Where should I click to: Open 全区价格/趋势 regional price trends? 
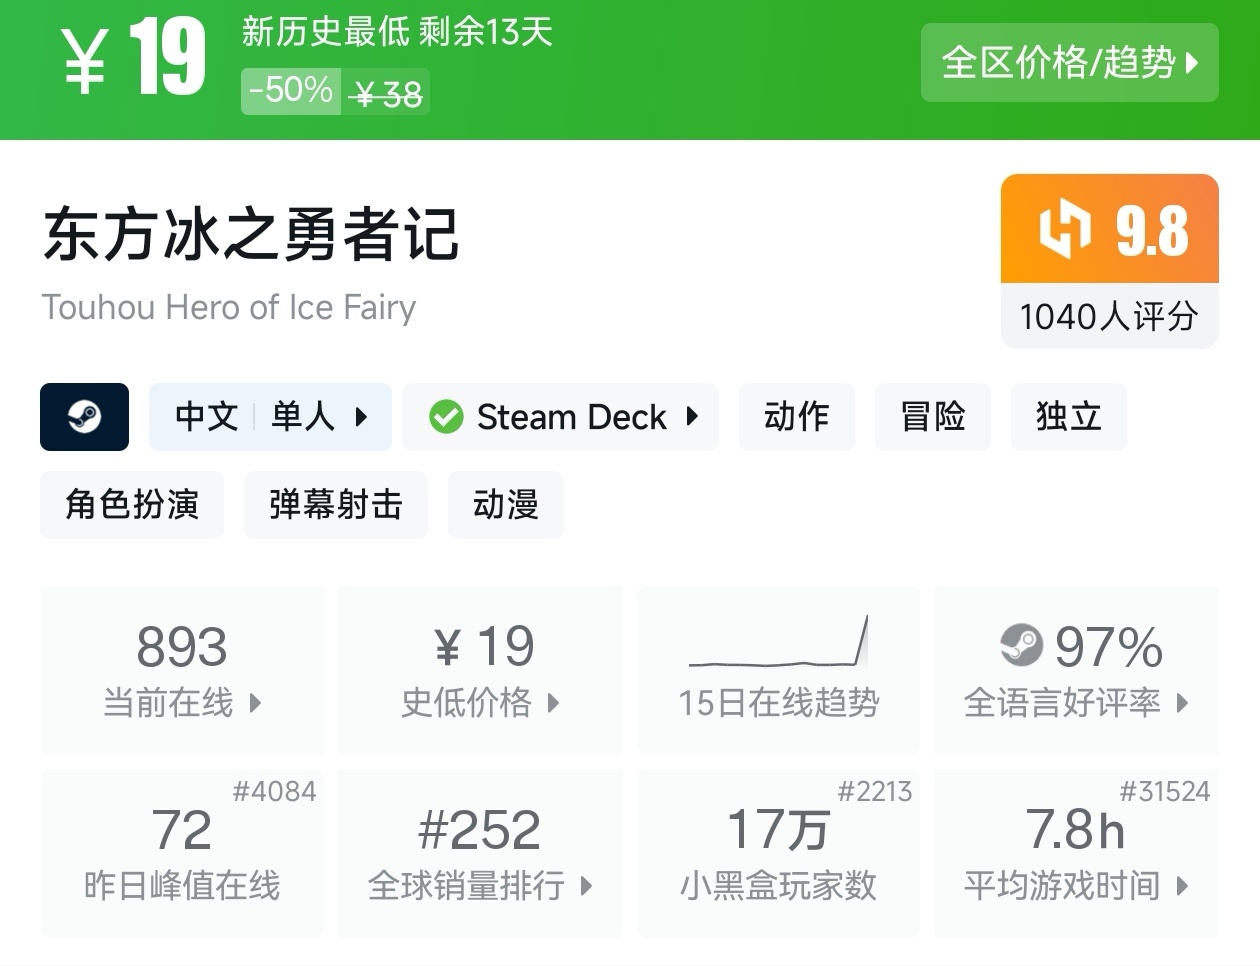point(1069,63)
